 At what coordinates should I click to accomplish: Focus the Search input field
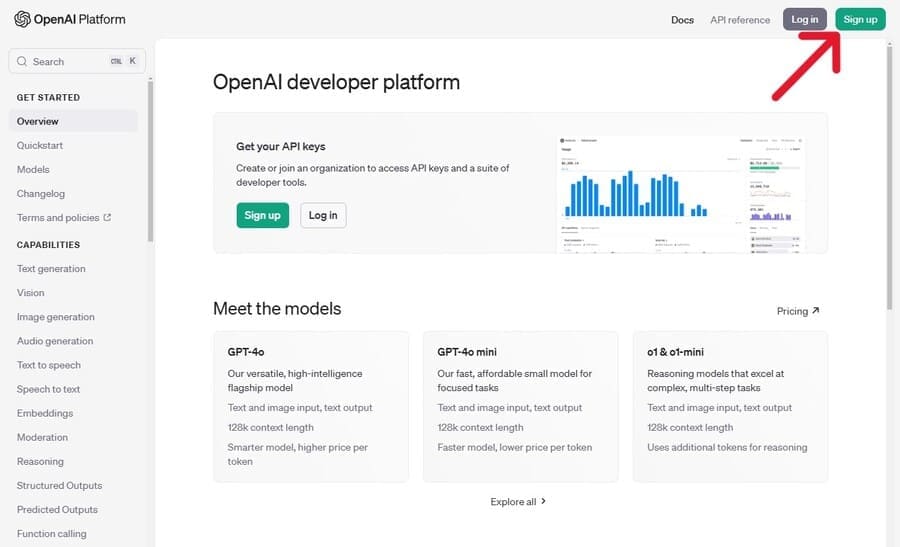tap(77, 61)
